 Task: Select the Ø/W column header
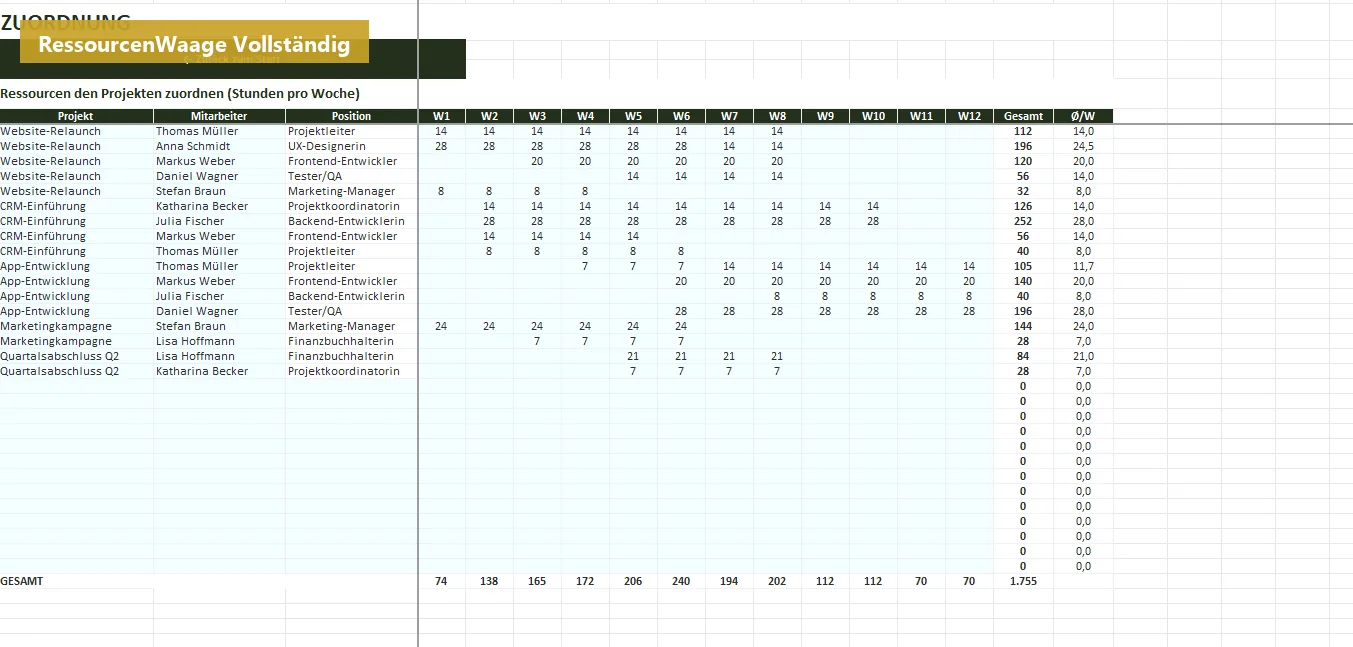(x=1083, y=116)
